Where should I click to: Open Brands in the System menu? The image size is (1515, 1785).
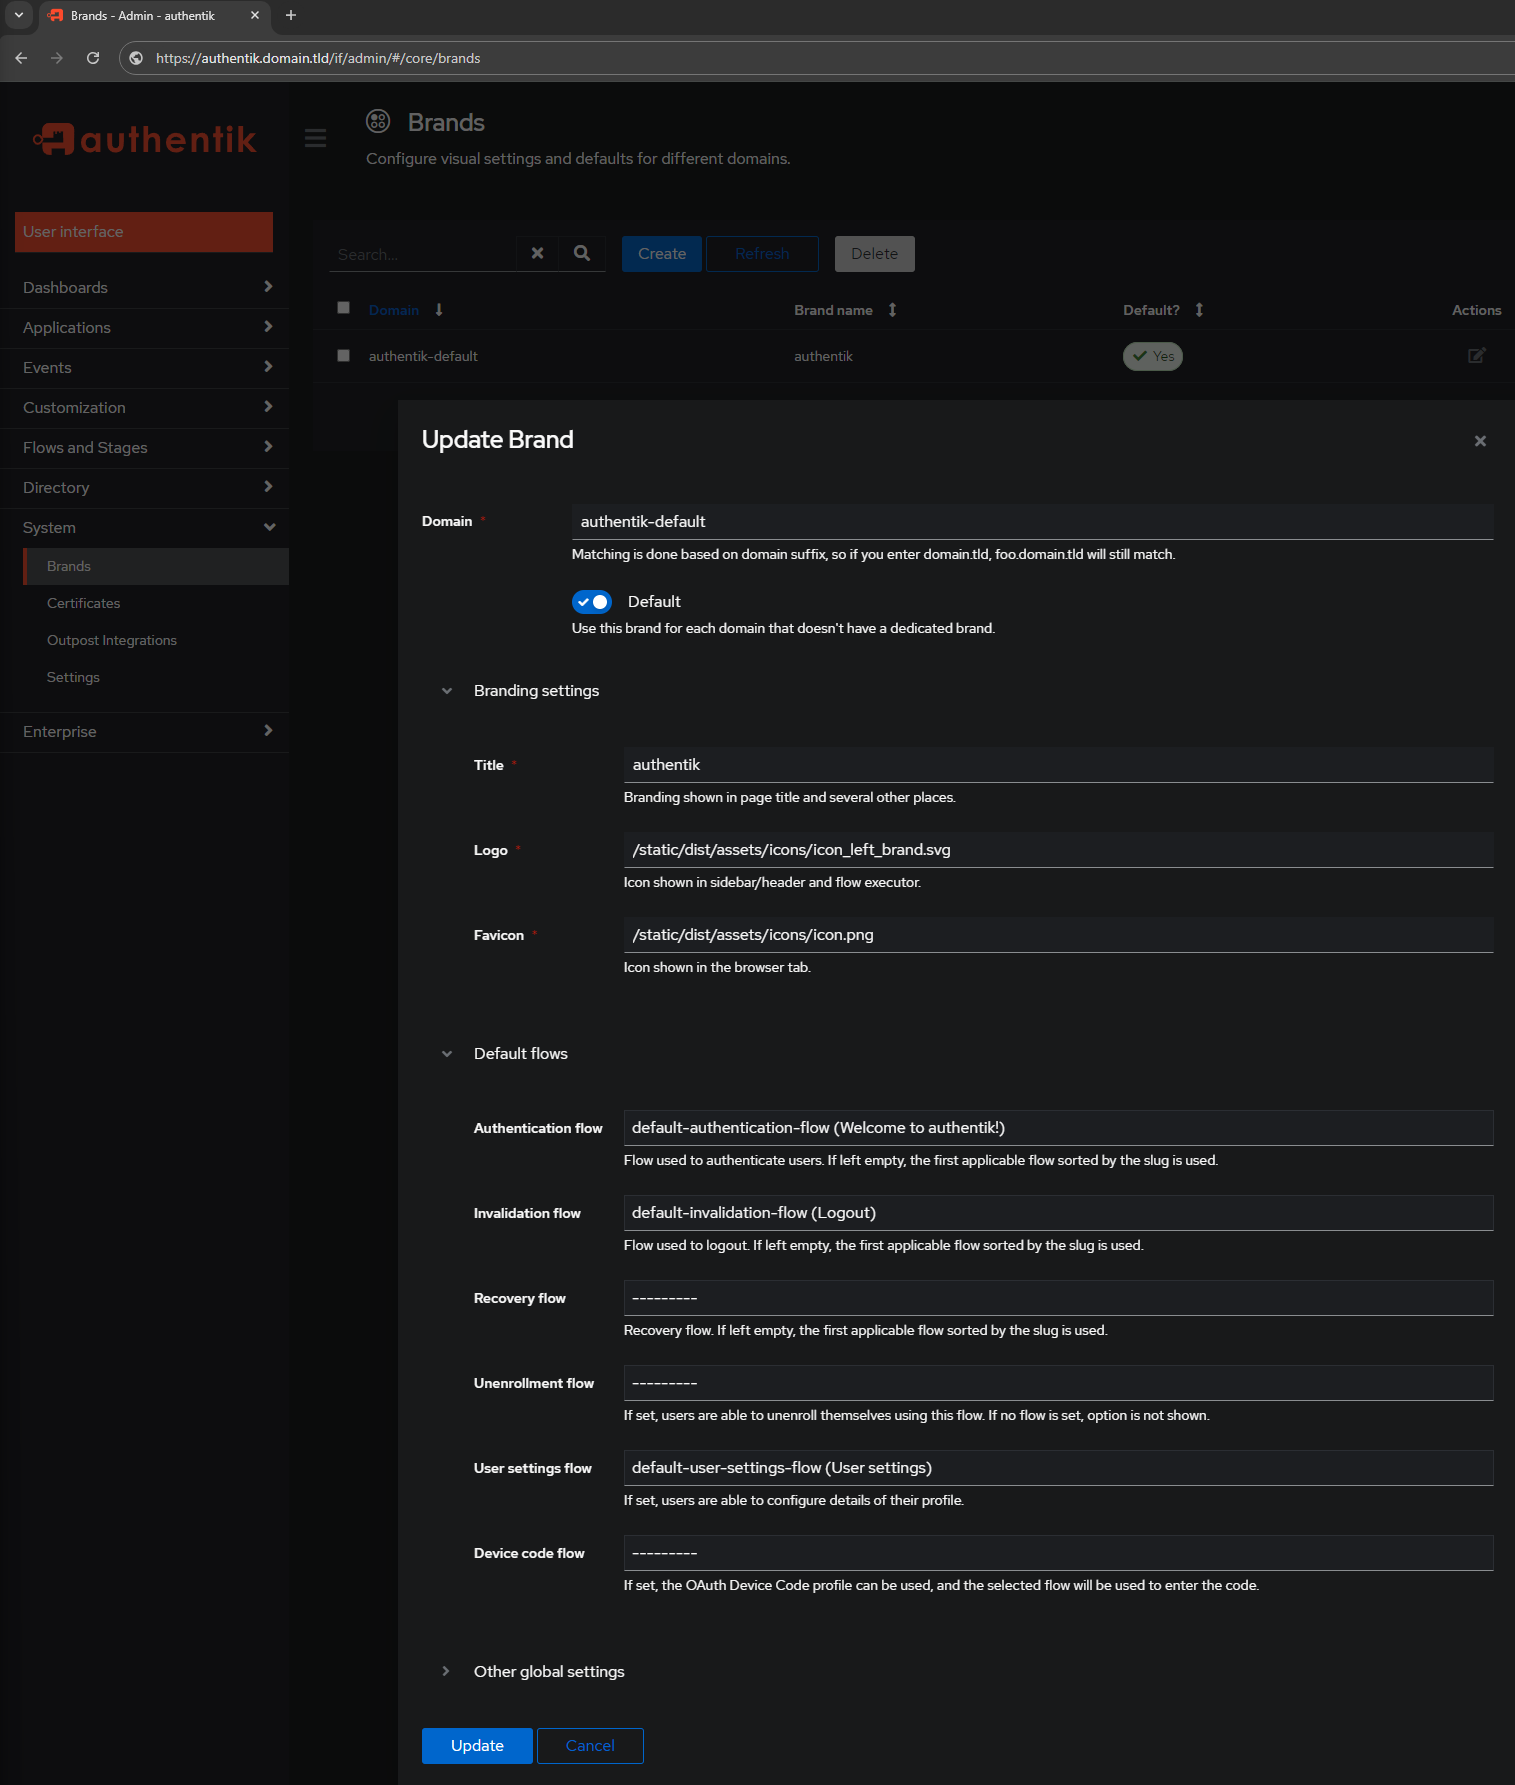coord(156,566)
